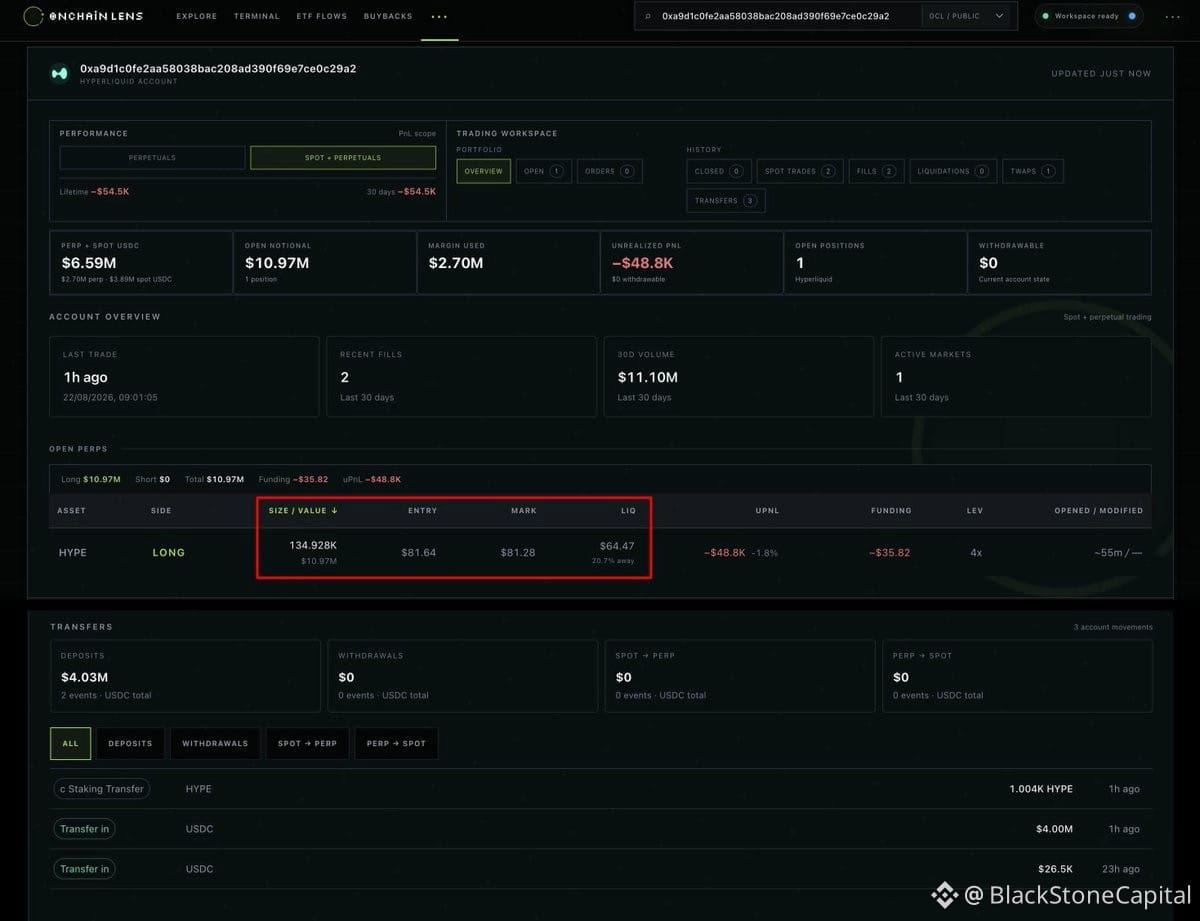This screenshot has width=1200, height=921.
Task: Click the Side column header
Action: (161, 510)
